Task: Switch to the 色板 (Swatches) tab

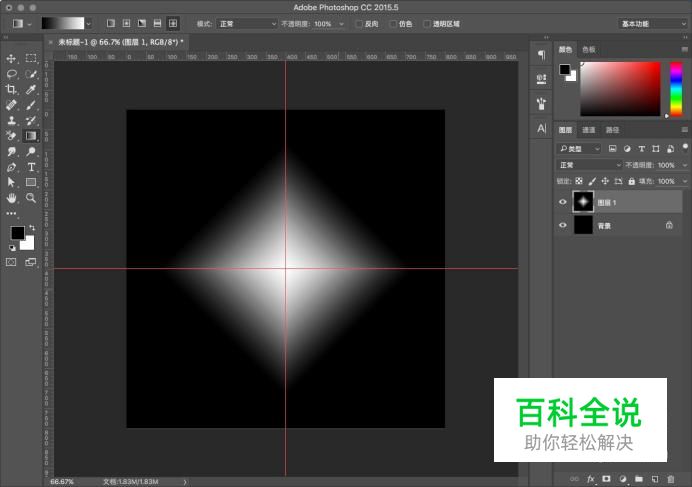Action: [x=589, y=49]
